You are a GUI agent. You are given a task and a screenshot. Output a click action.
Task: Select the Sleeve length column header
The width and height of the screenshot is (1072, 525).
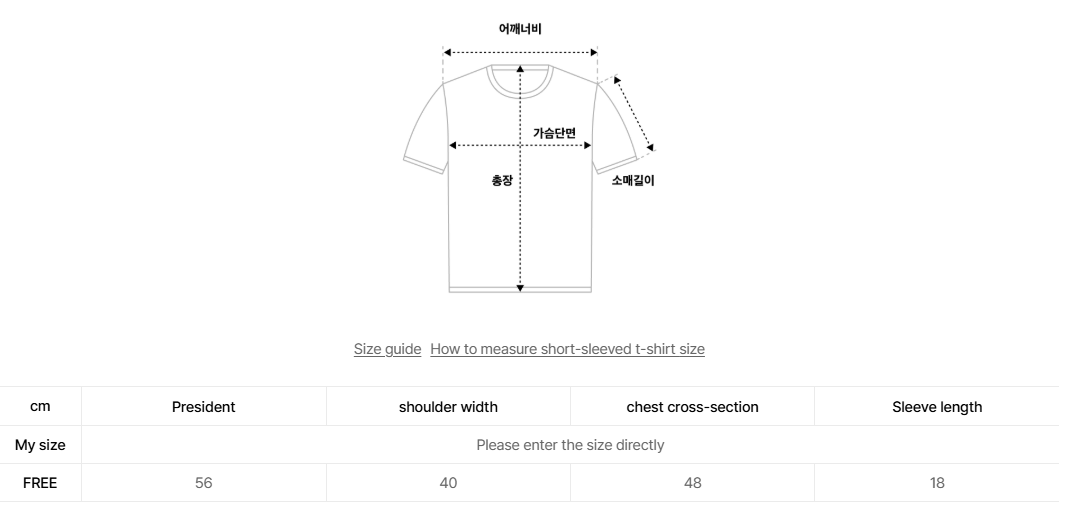click(x=937, y=407)
